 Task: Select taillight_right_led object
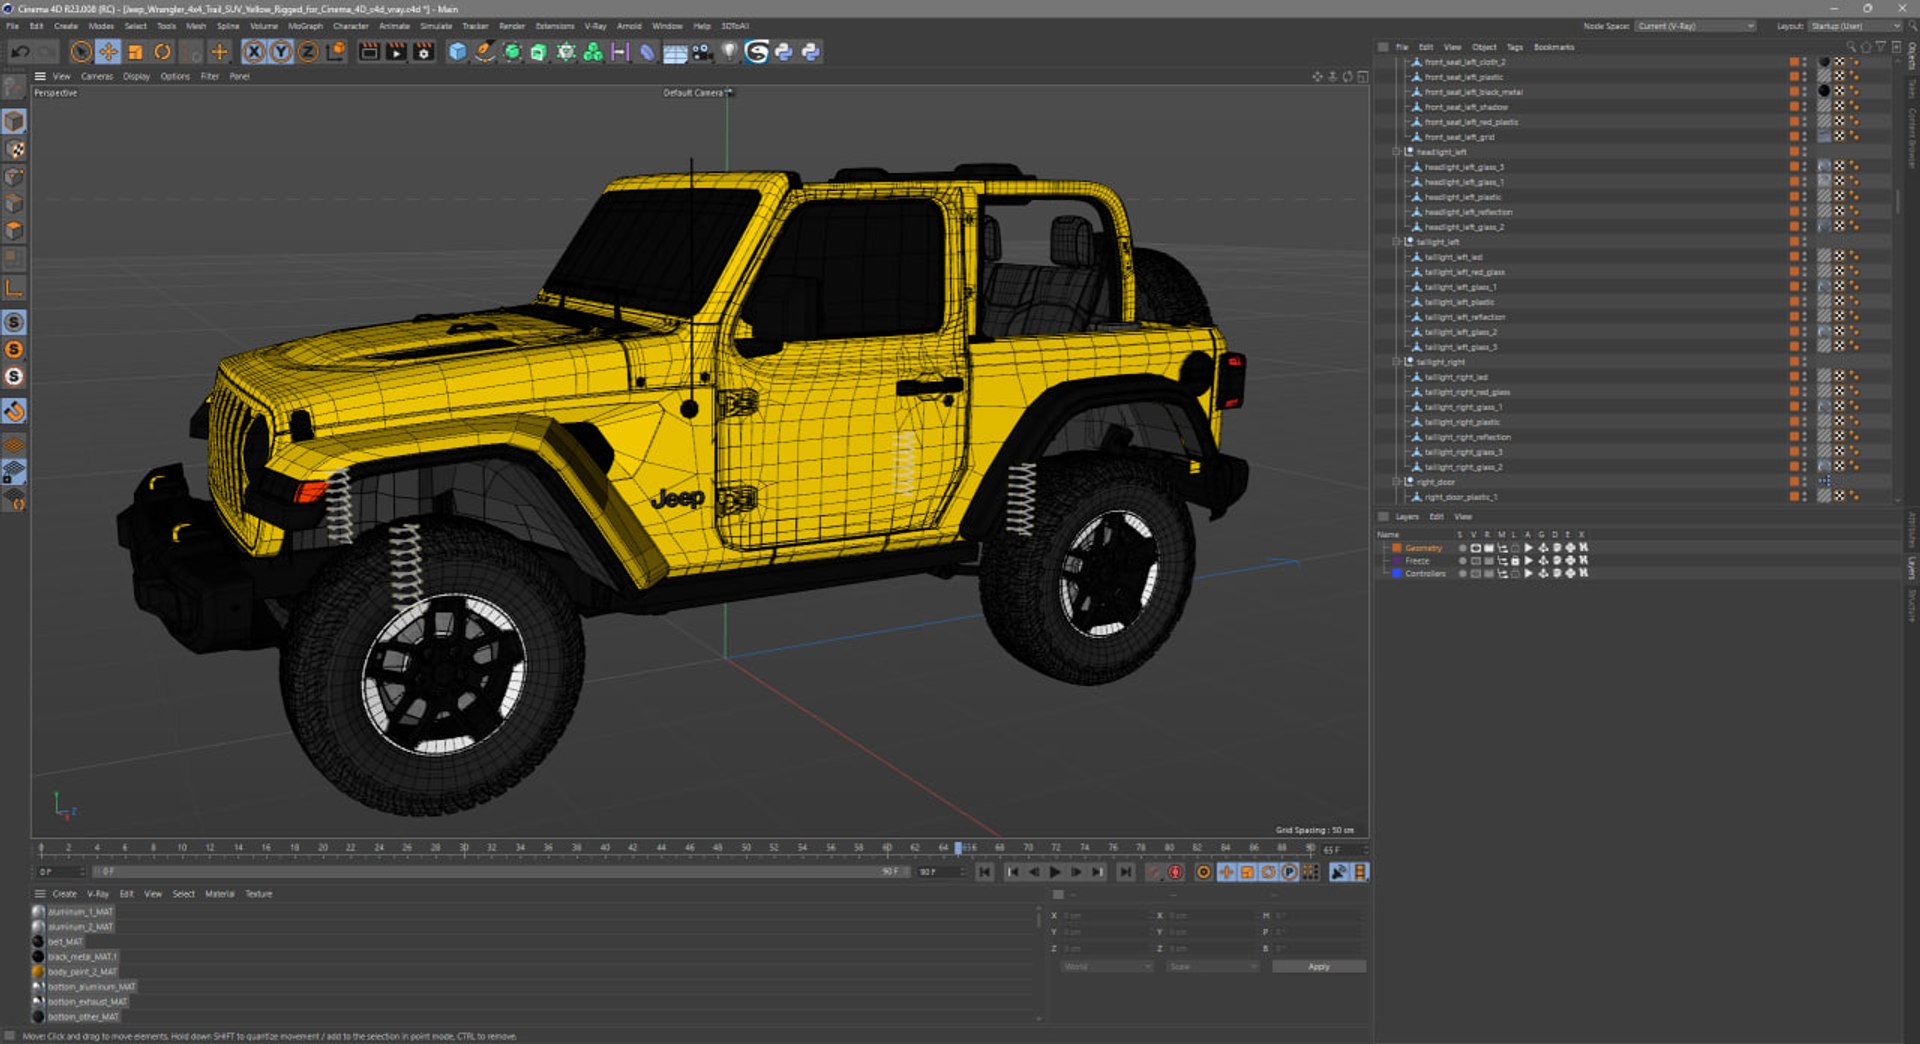(1455, 377)
